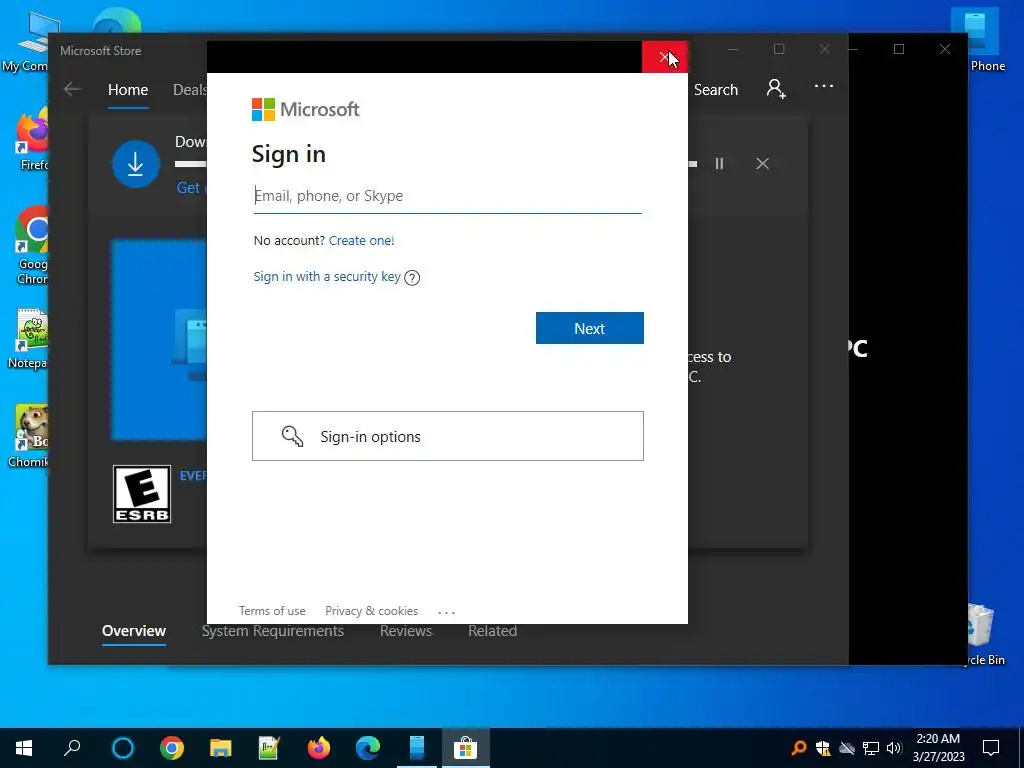Open Search in Microsoft Store
The width and height of the screenshot is (1024, 768).
(x=716, y=90)
